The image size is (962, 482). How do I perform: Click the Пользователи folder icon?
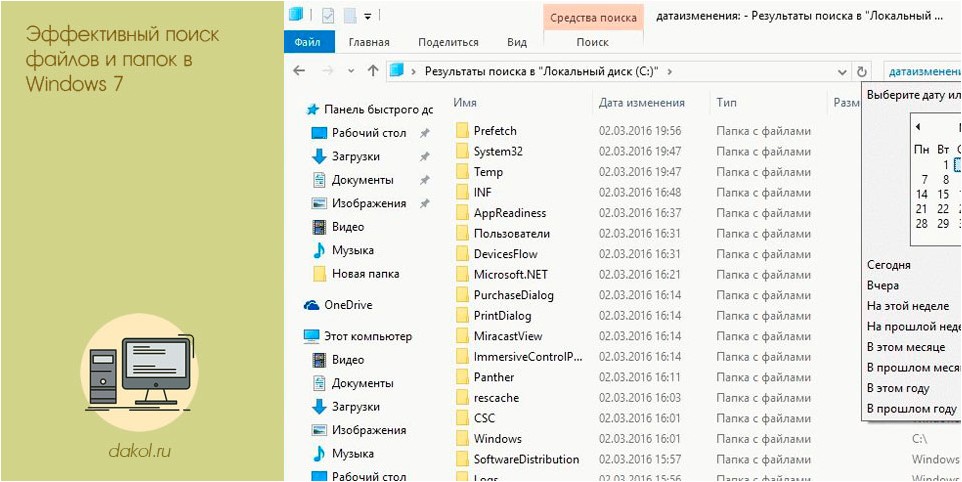coord(462,234)
